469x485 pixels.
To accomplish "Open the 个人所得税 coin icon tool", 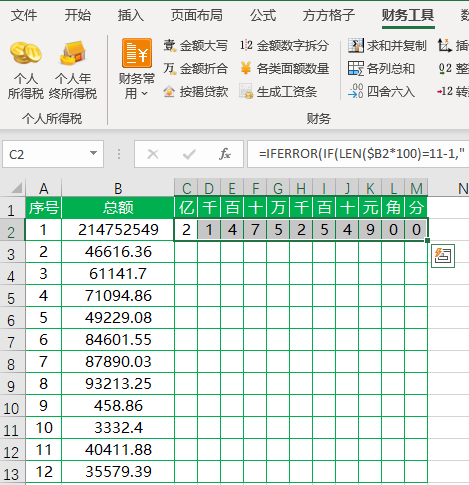I will [26, 53].
